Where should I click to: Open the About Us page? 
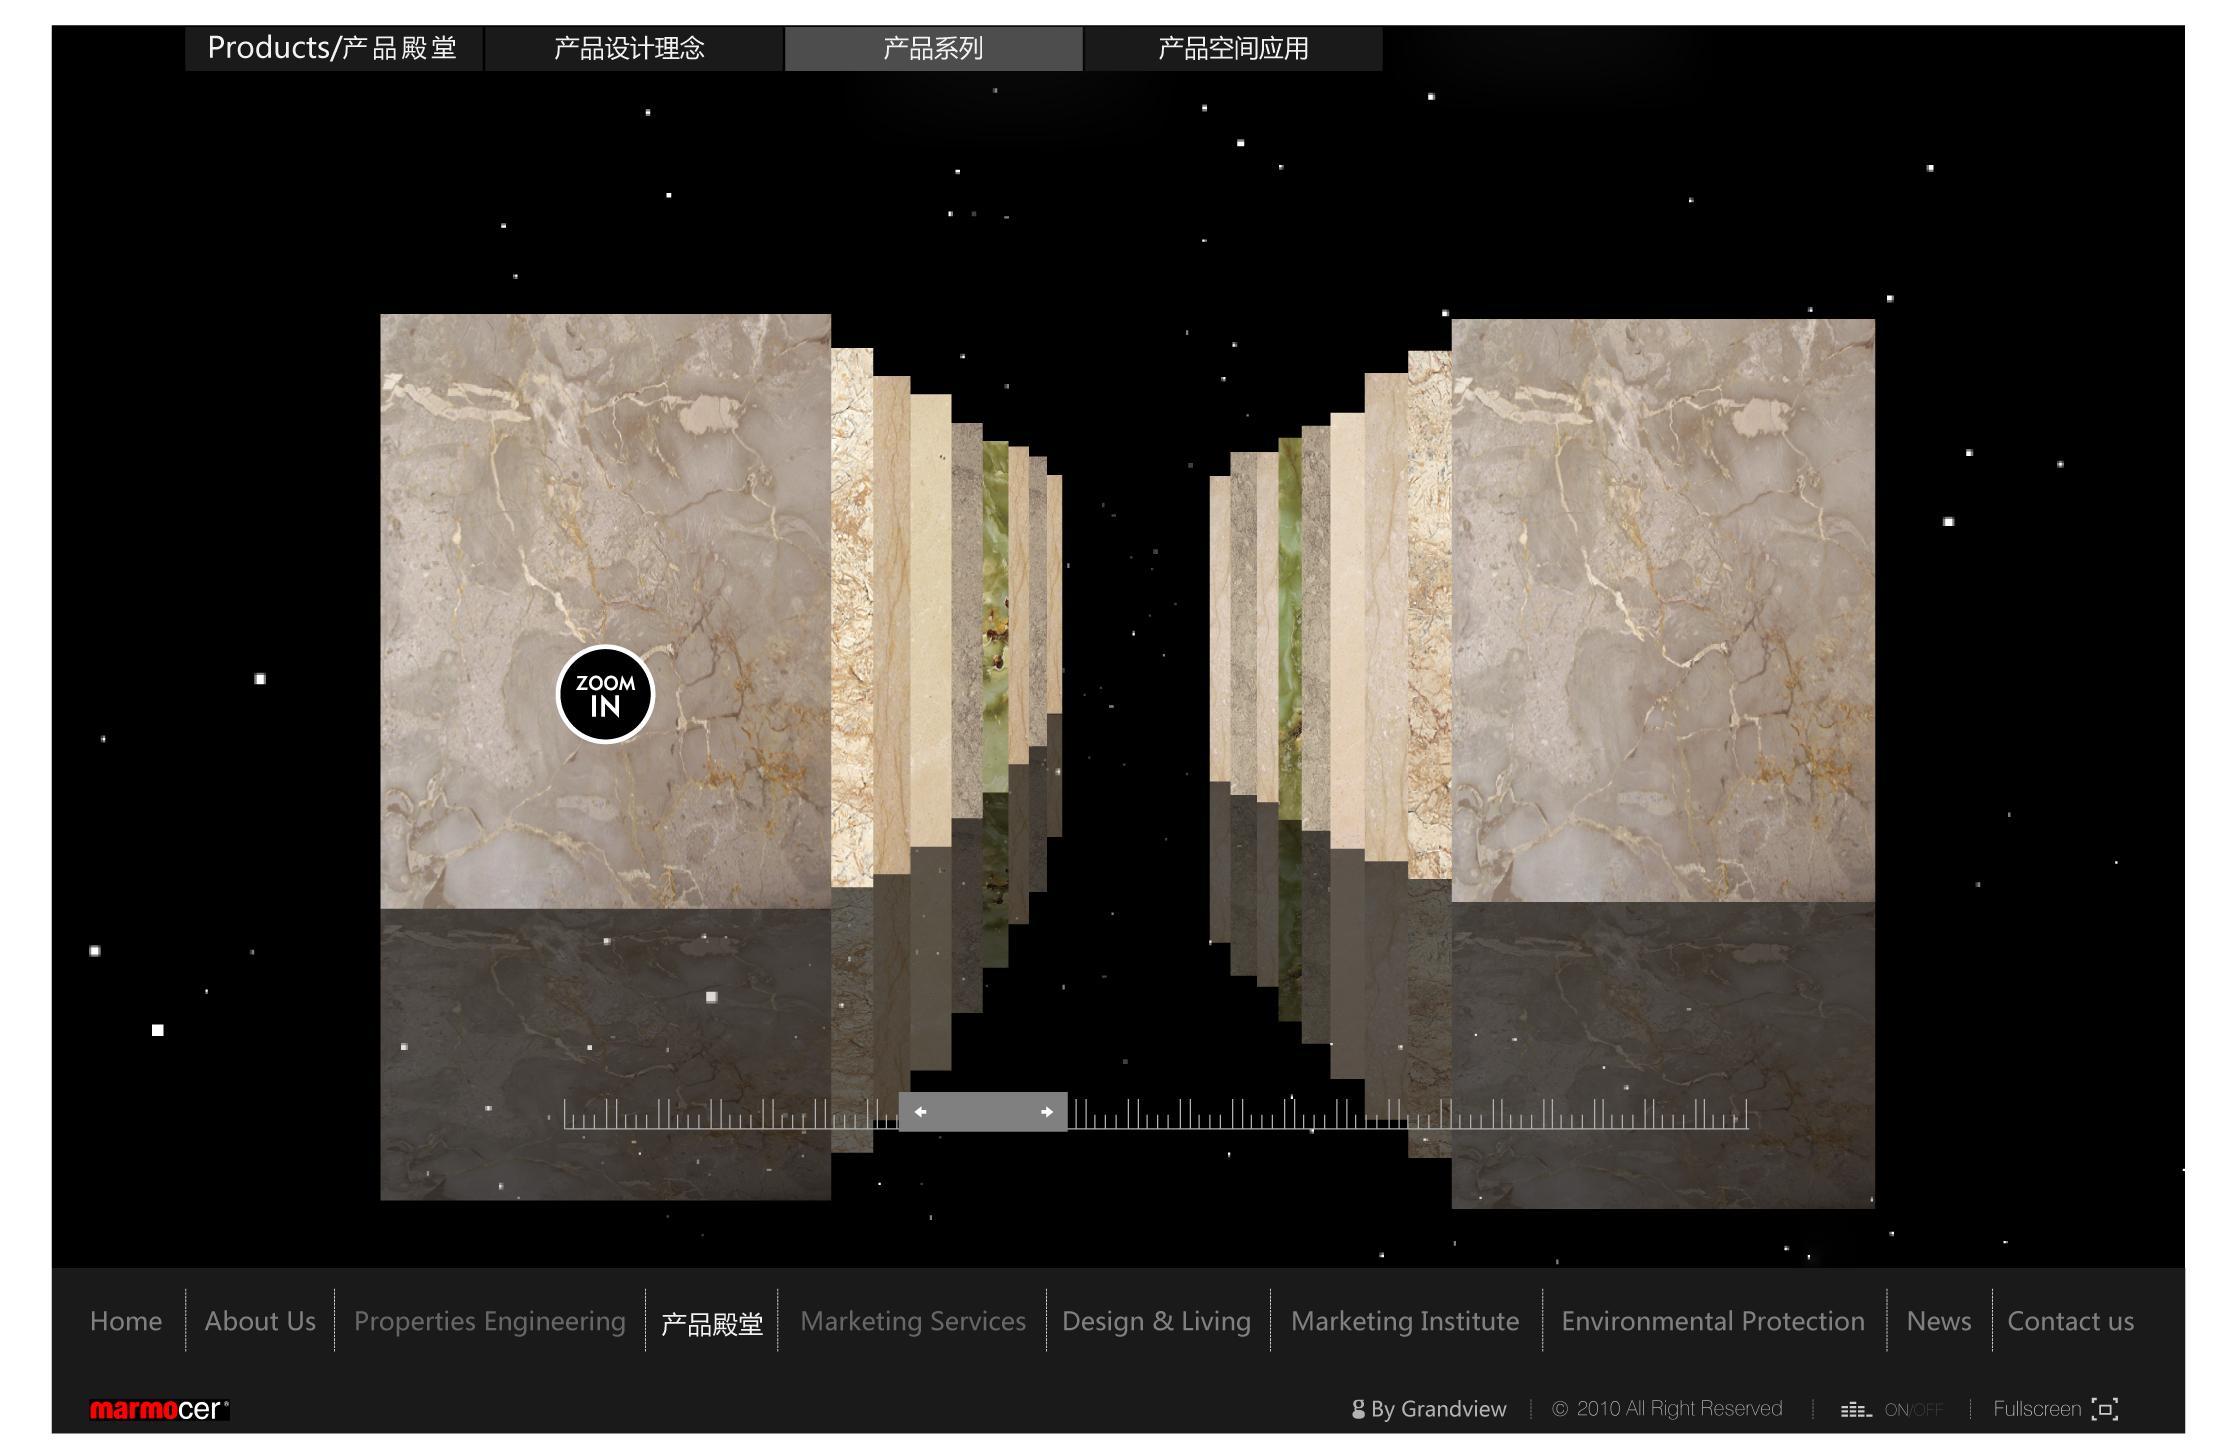260,1321
